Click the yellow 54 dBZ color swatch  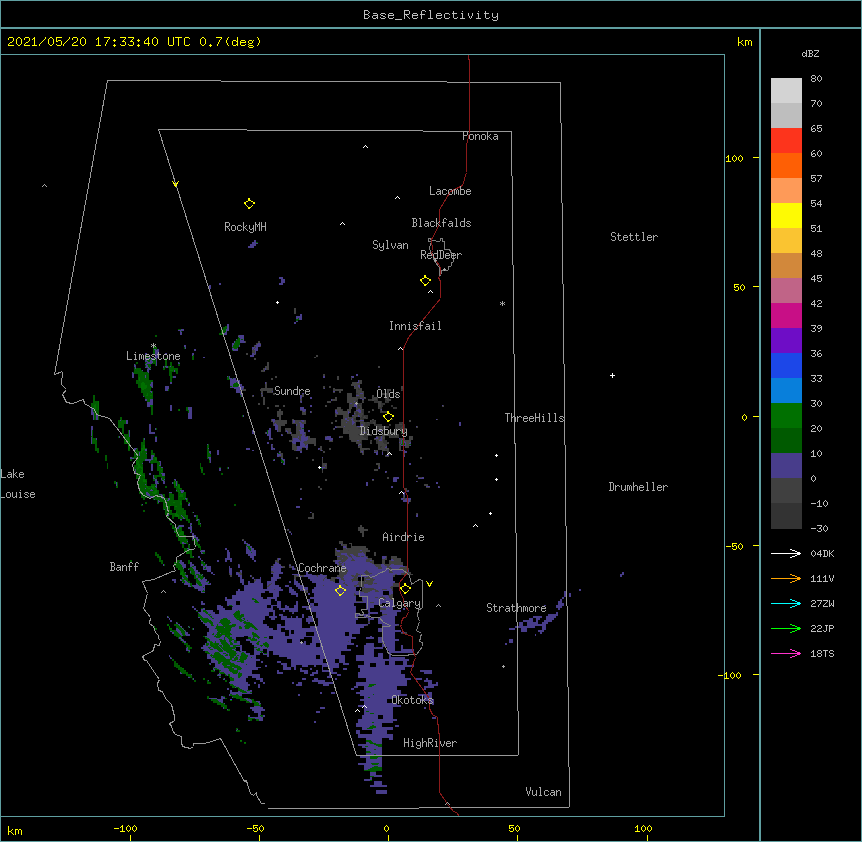[x=786, y=215]
